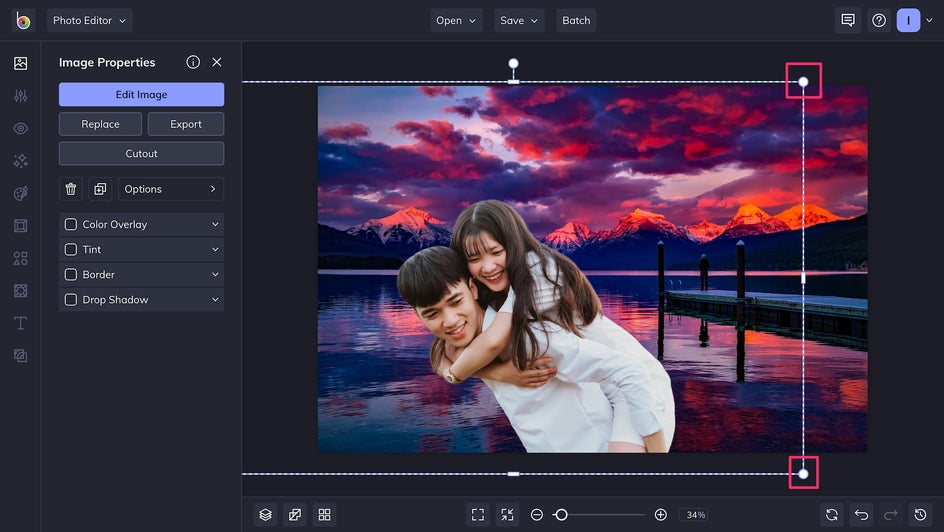Click the zoom slider handle
The height and width of the screenshot is (532, 944).
tap(561, 514)
